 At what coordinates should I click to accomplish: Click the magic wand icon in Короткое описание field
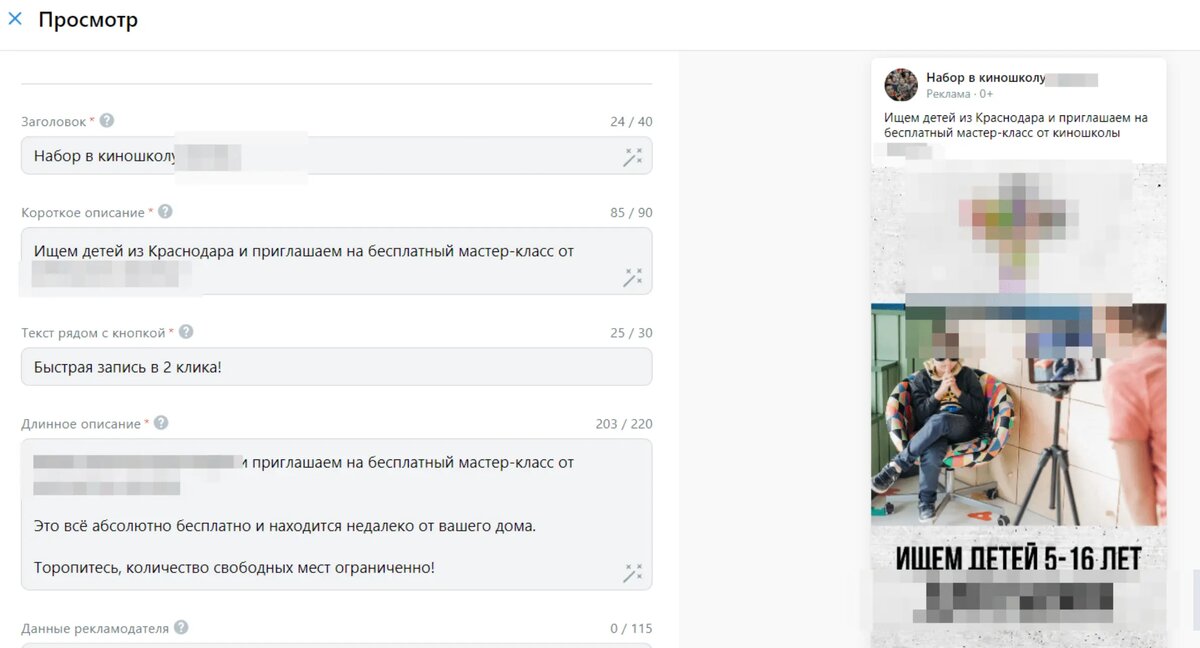pyautogui.click(x=633, y=277)
